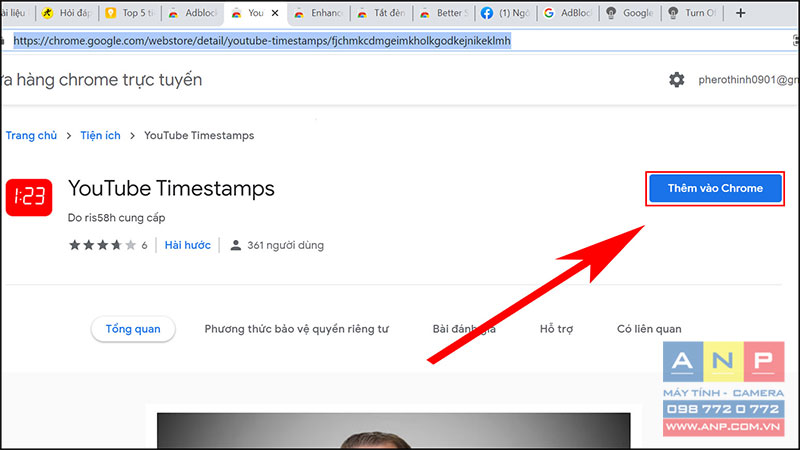Switch to the Turn Of browser tab
The image size is (800, 450).
tap(692, 13)
